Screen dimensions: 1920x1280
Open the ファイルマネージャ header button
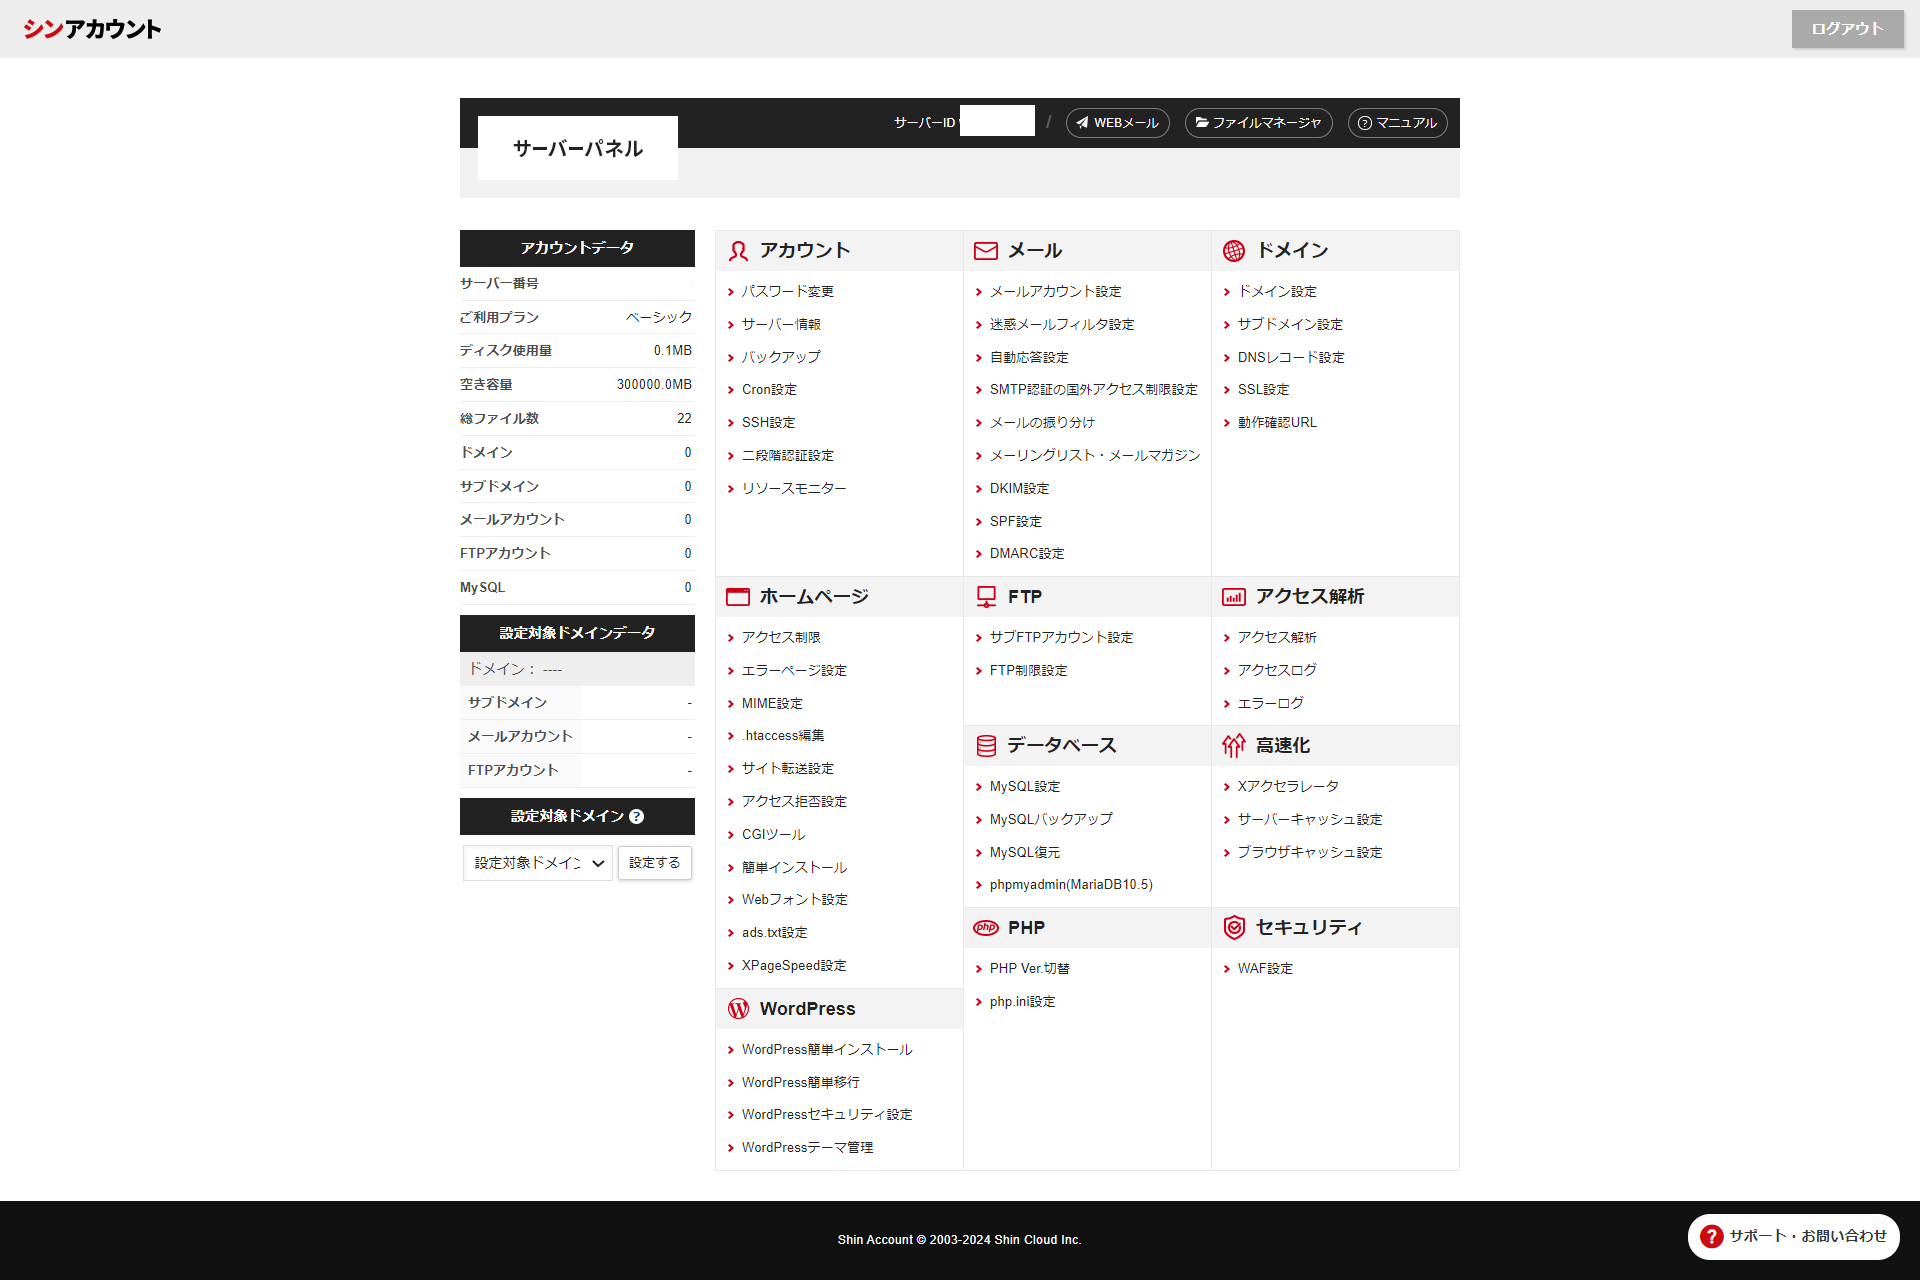pyautogui.click(x=1258, y=123)
